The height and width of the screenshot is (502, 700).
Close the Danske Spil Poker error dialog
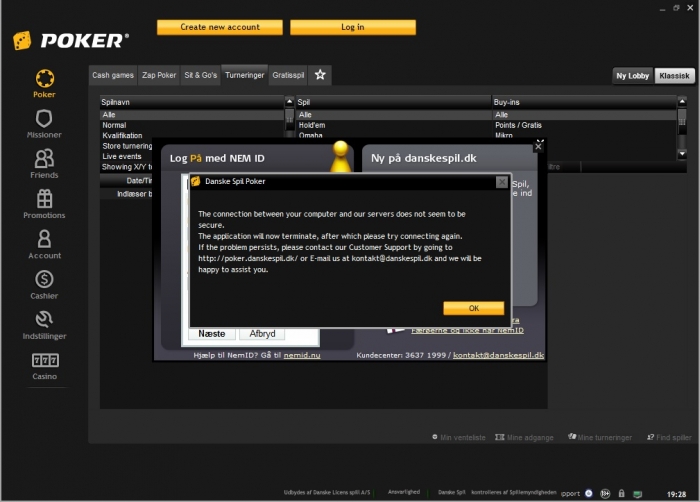pyautogui.click(x=502, y=182)
